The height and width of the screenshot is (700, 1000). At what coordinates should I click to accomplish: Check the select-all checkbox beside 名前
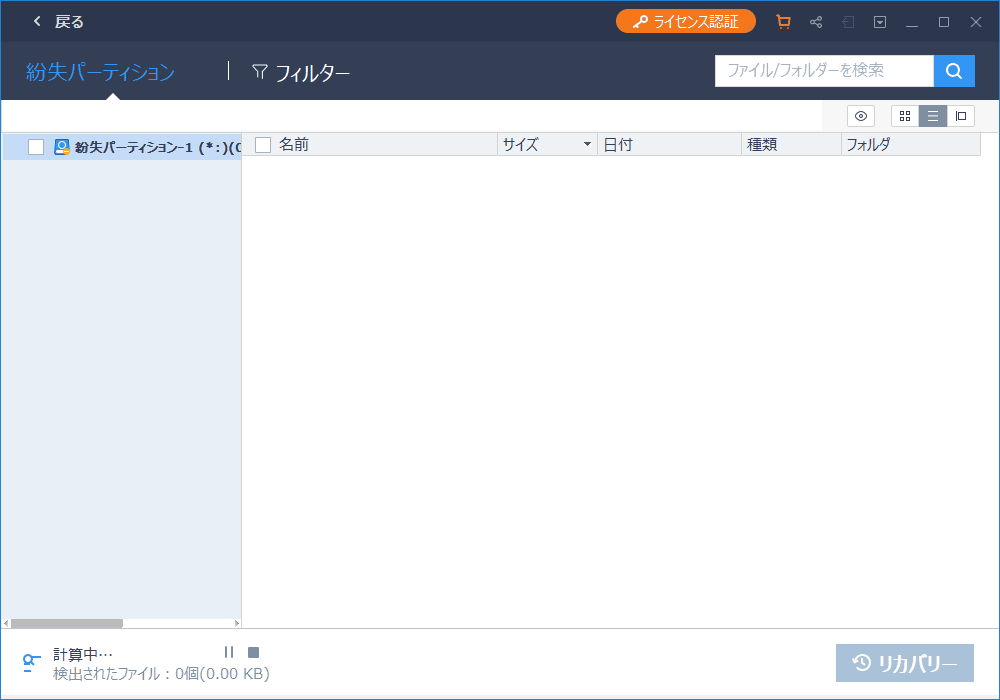[x=263, y=145]
